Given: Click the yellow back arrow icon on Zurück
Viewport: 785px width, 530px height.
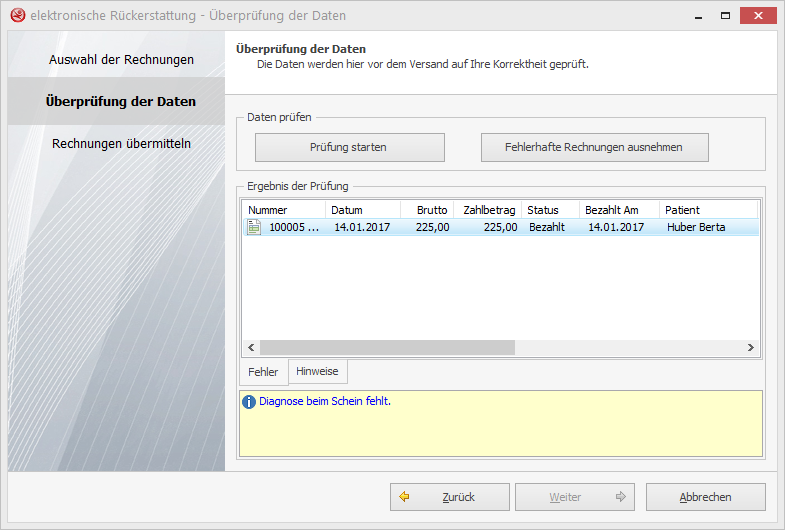Looking at the screenshot, I should tap(404, 497).
